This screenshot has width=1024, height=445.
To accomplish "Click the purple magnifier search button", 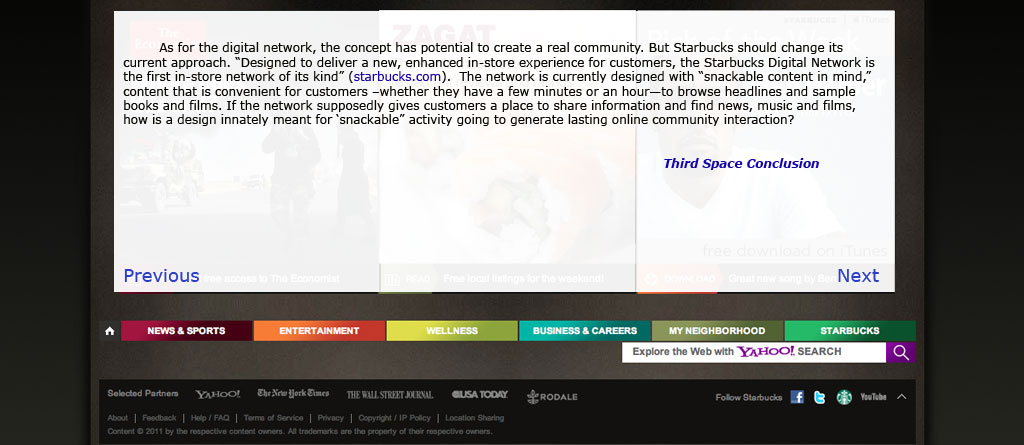I will (x=901, y=352).
